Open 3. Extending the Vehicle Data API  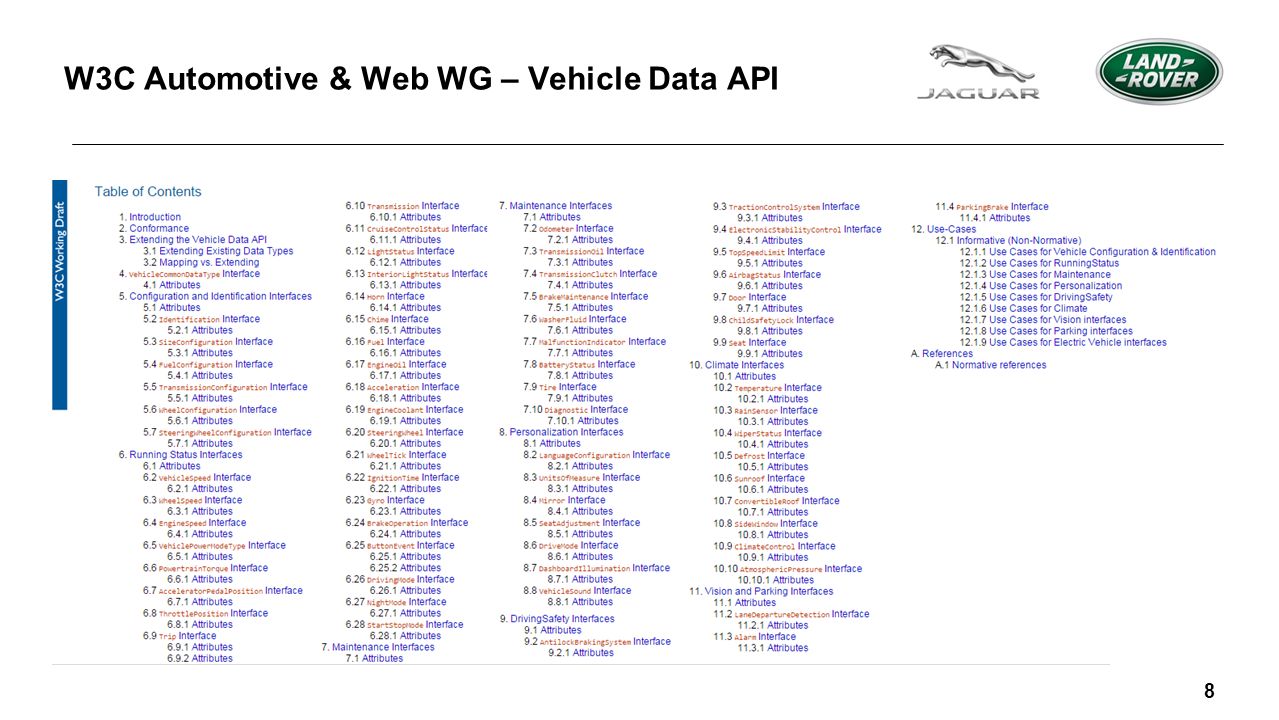(193, 240)
